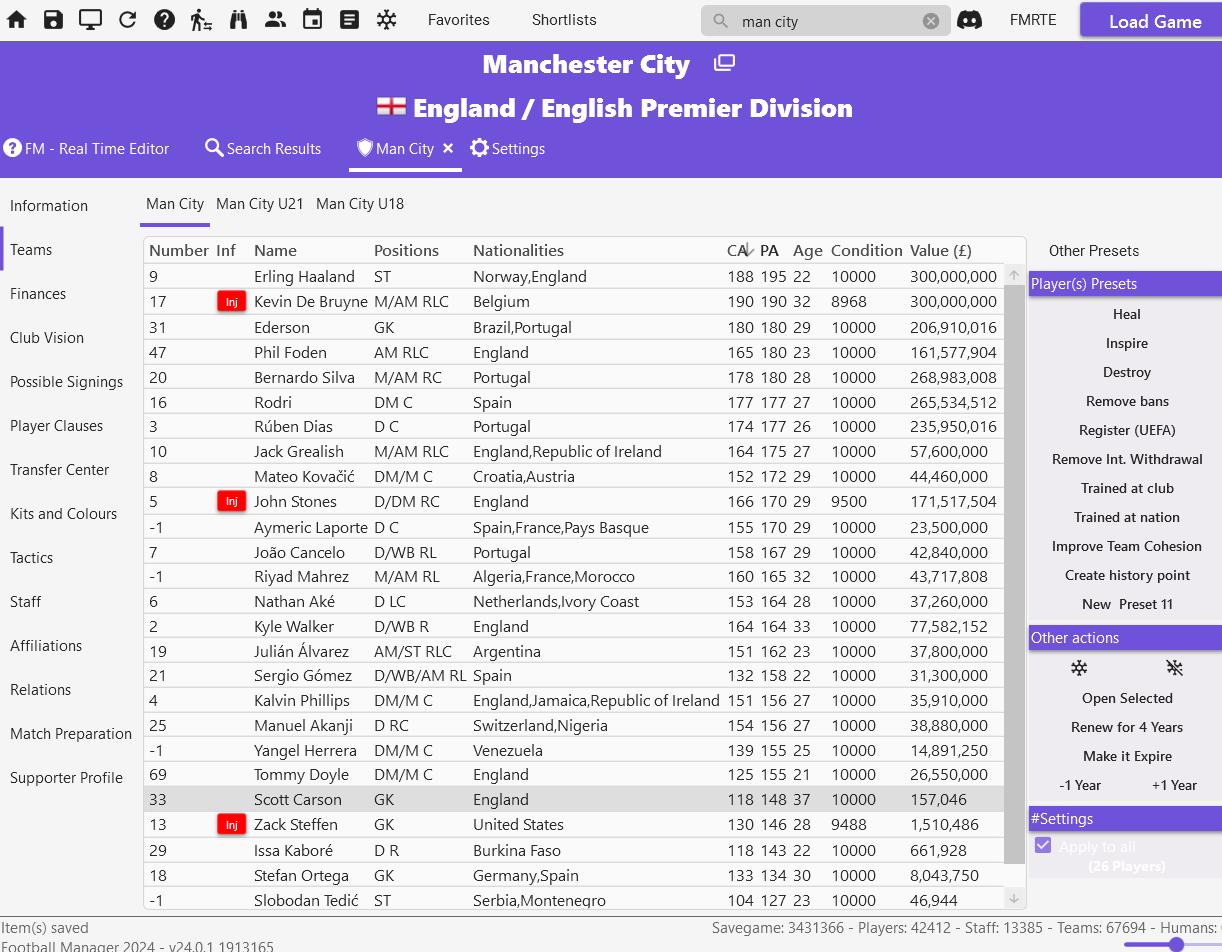The image size is (1222, 952).
Task: Click the player table scroll down arrow
Action: 1014,899
